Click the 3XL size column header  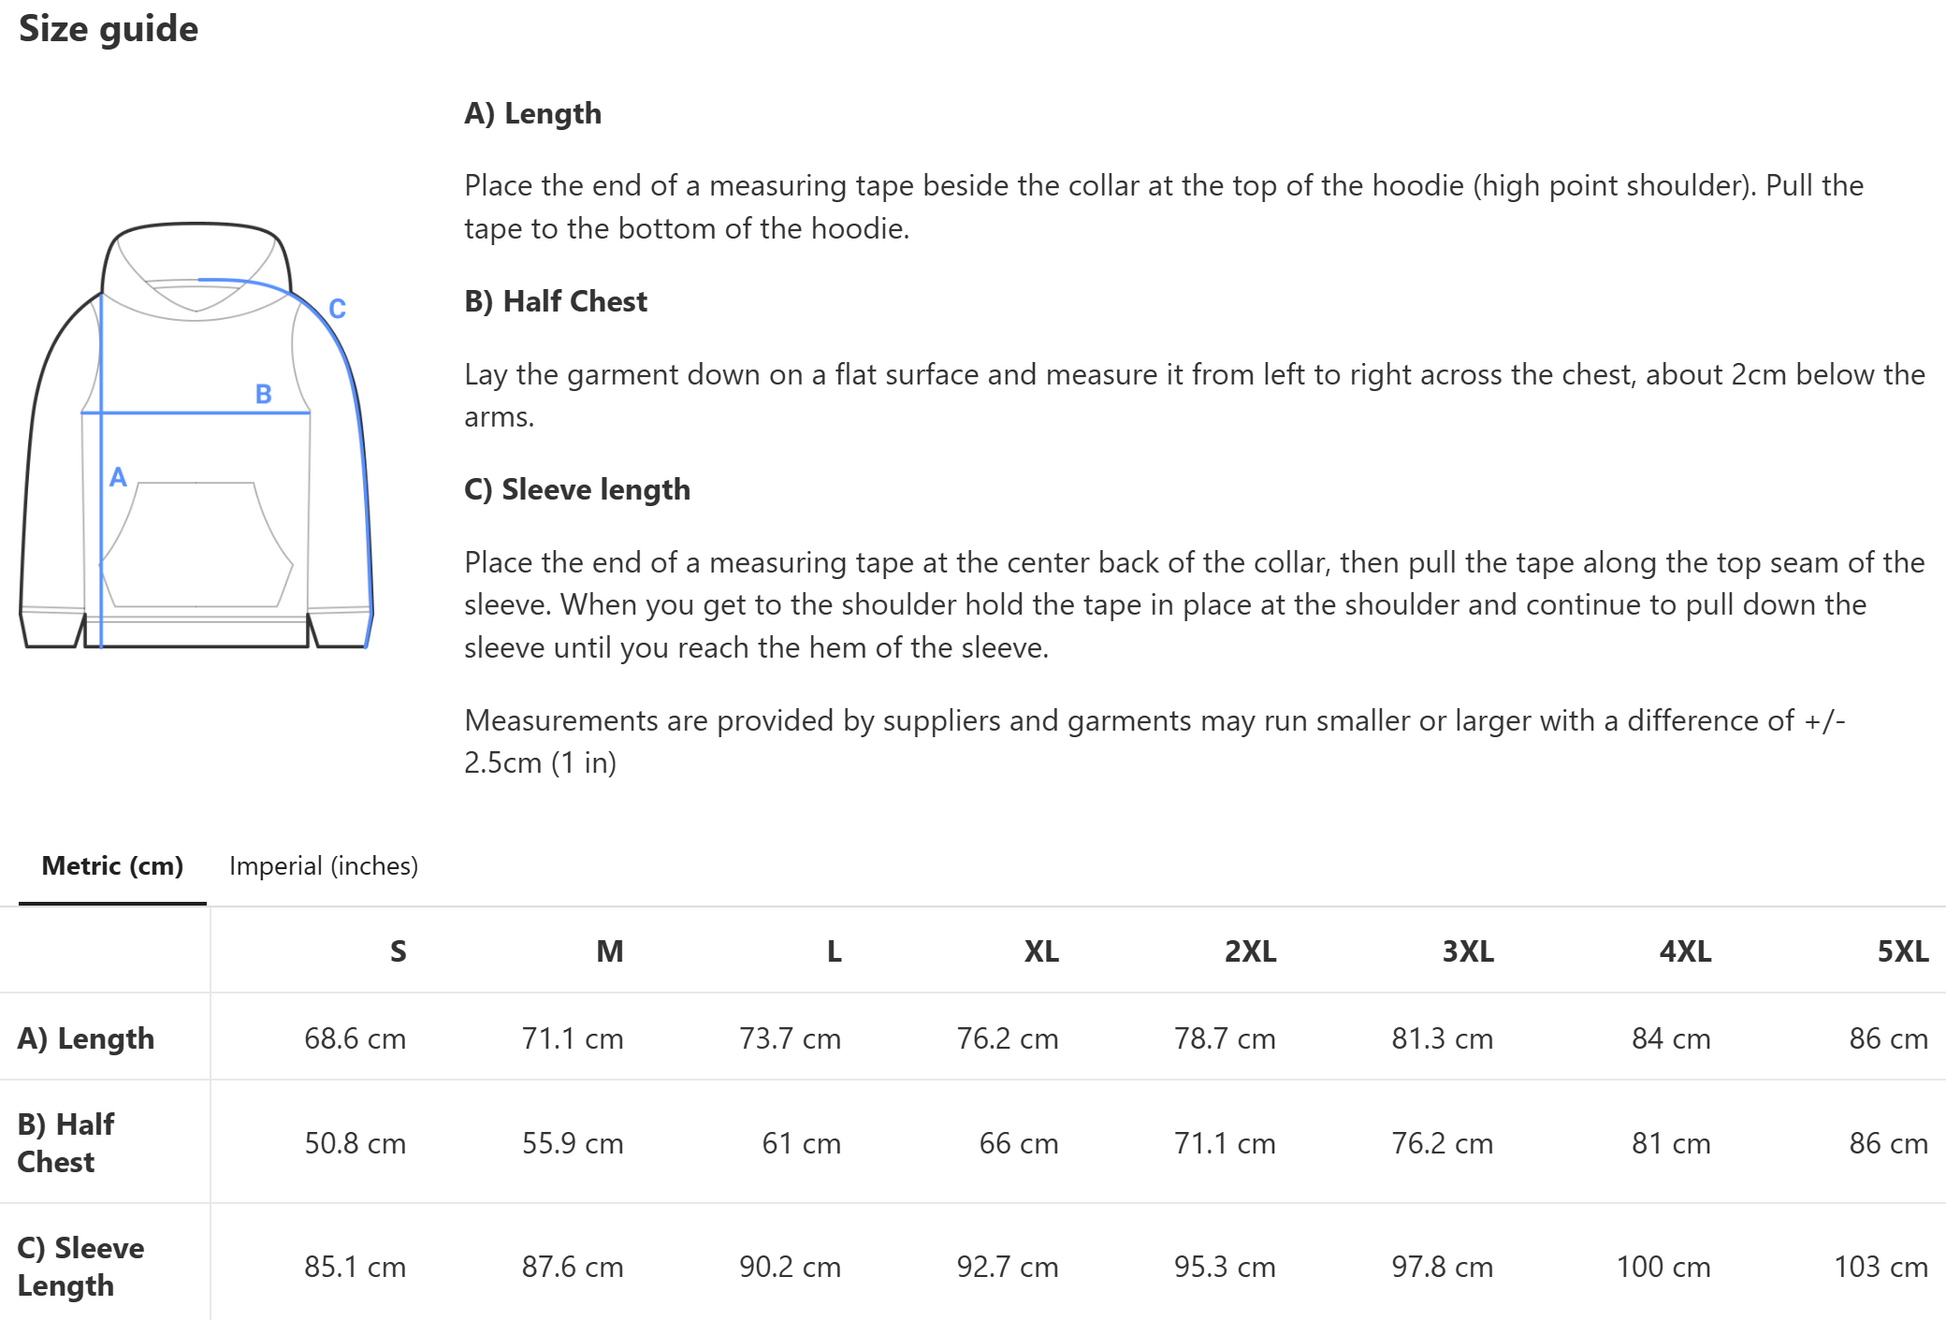tap(1467, 951)
